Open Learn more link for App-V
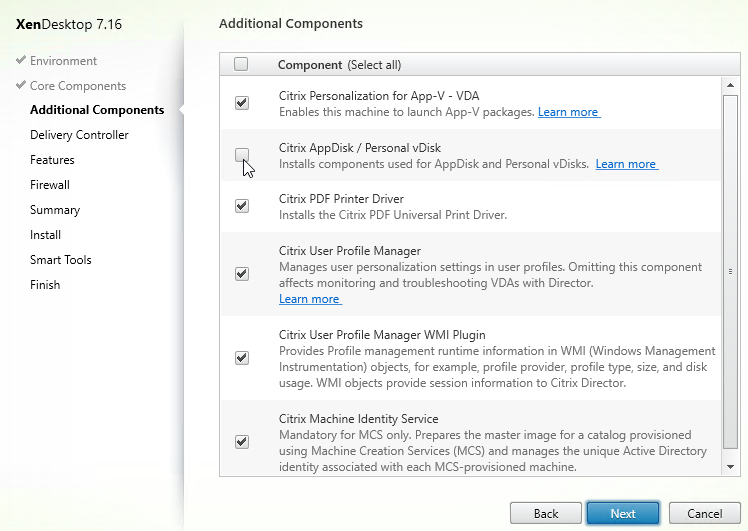748x531 pixels. 568,112
